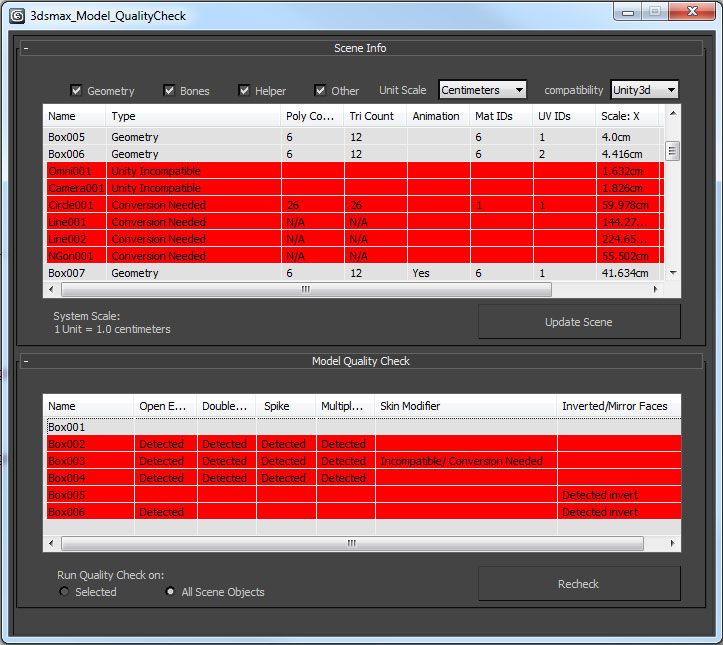Click the Animation column header
Image resolution: width=723 pixels, height=645 pixels.
(438, 116)
